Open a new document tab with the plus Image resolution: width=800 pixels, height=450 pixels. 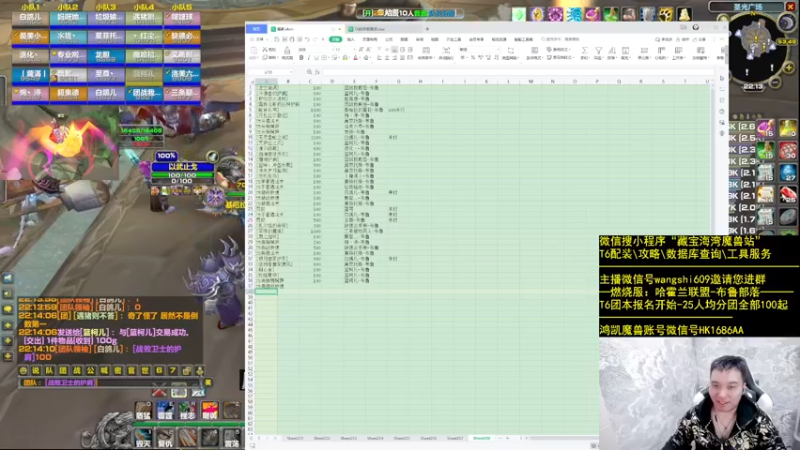coord(427,29)
